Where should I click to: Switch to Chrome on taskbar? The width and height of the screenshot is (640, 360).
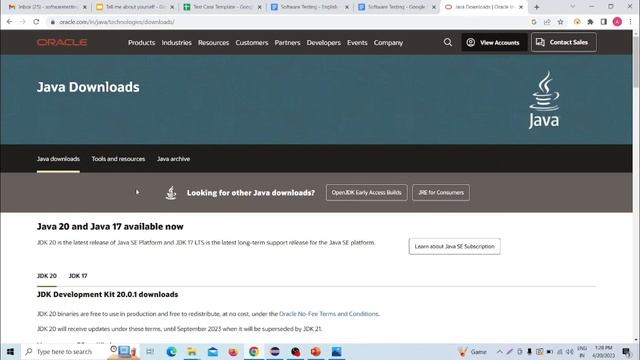(254, 351)
